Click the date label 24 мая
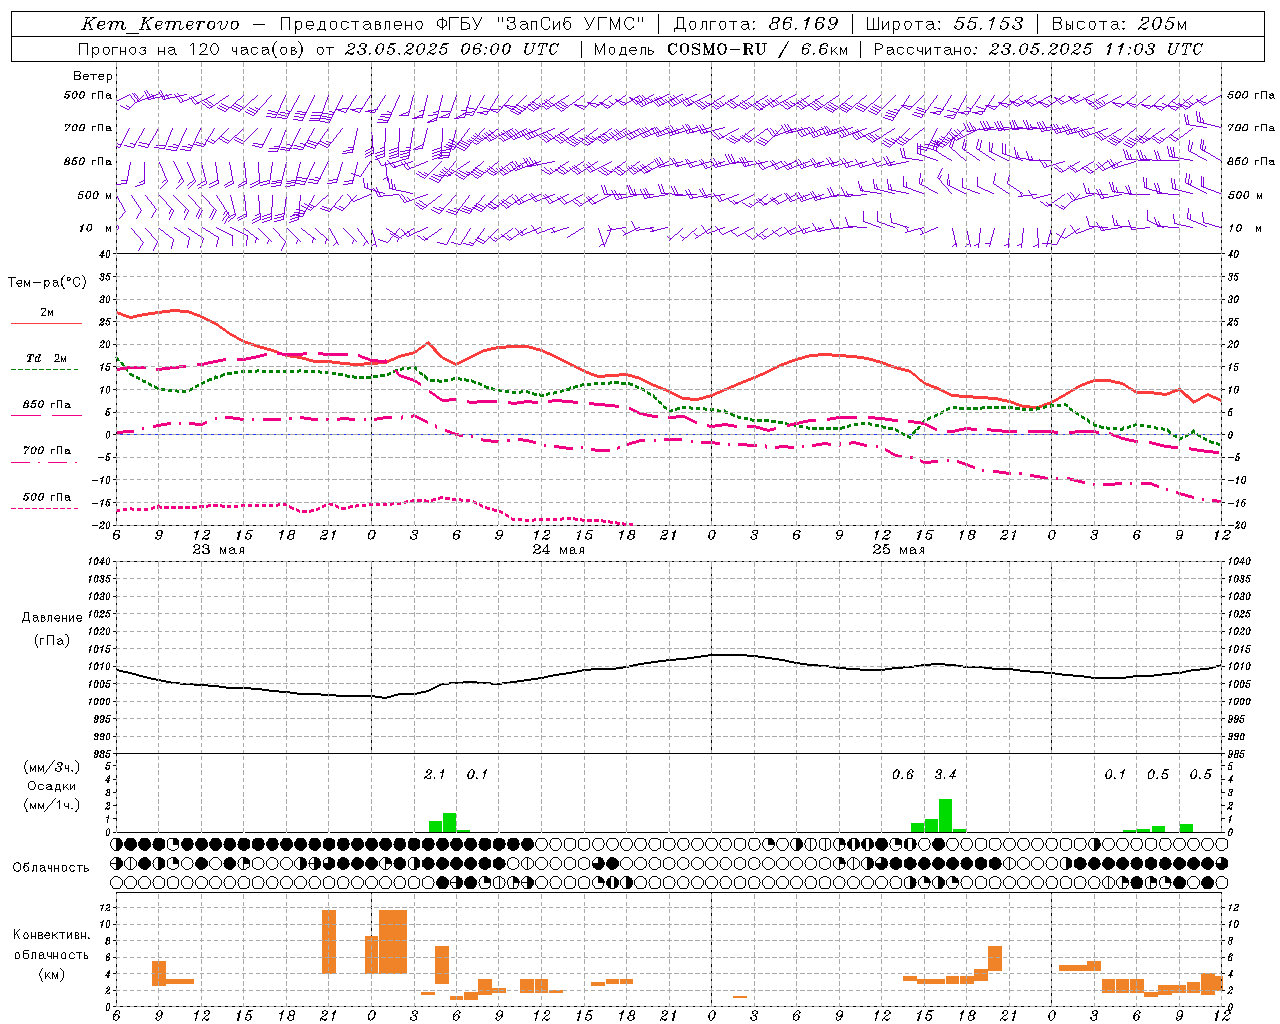This screenshot has width=1280, height=1024. [558, 550]
